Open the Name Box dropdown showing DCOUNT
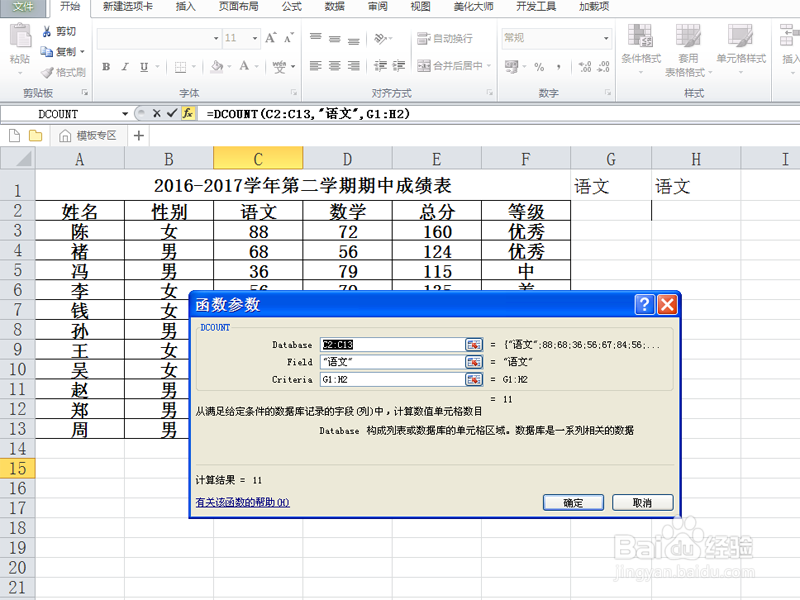800x600 pixels. (125, 113)
